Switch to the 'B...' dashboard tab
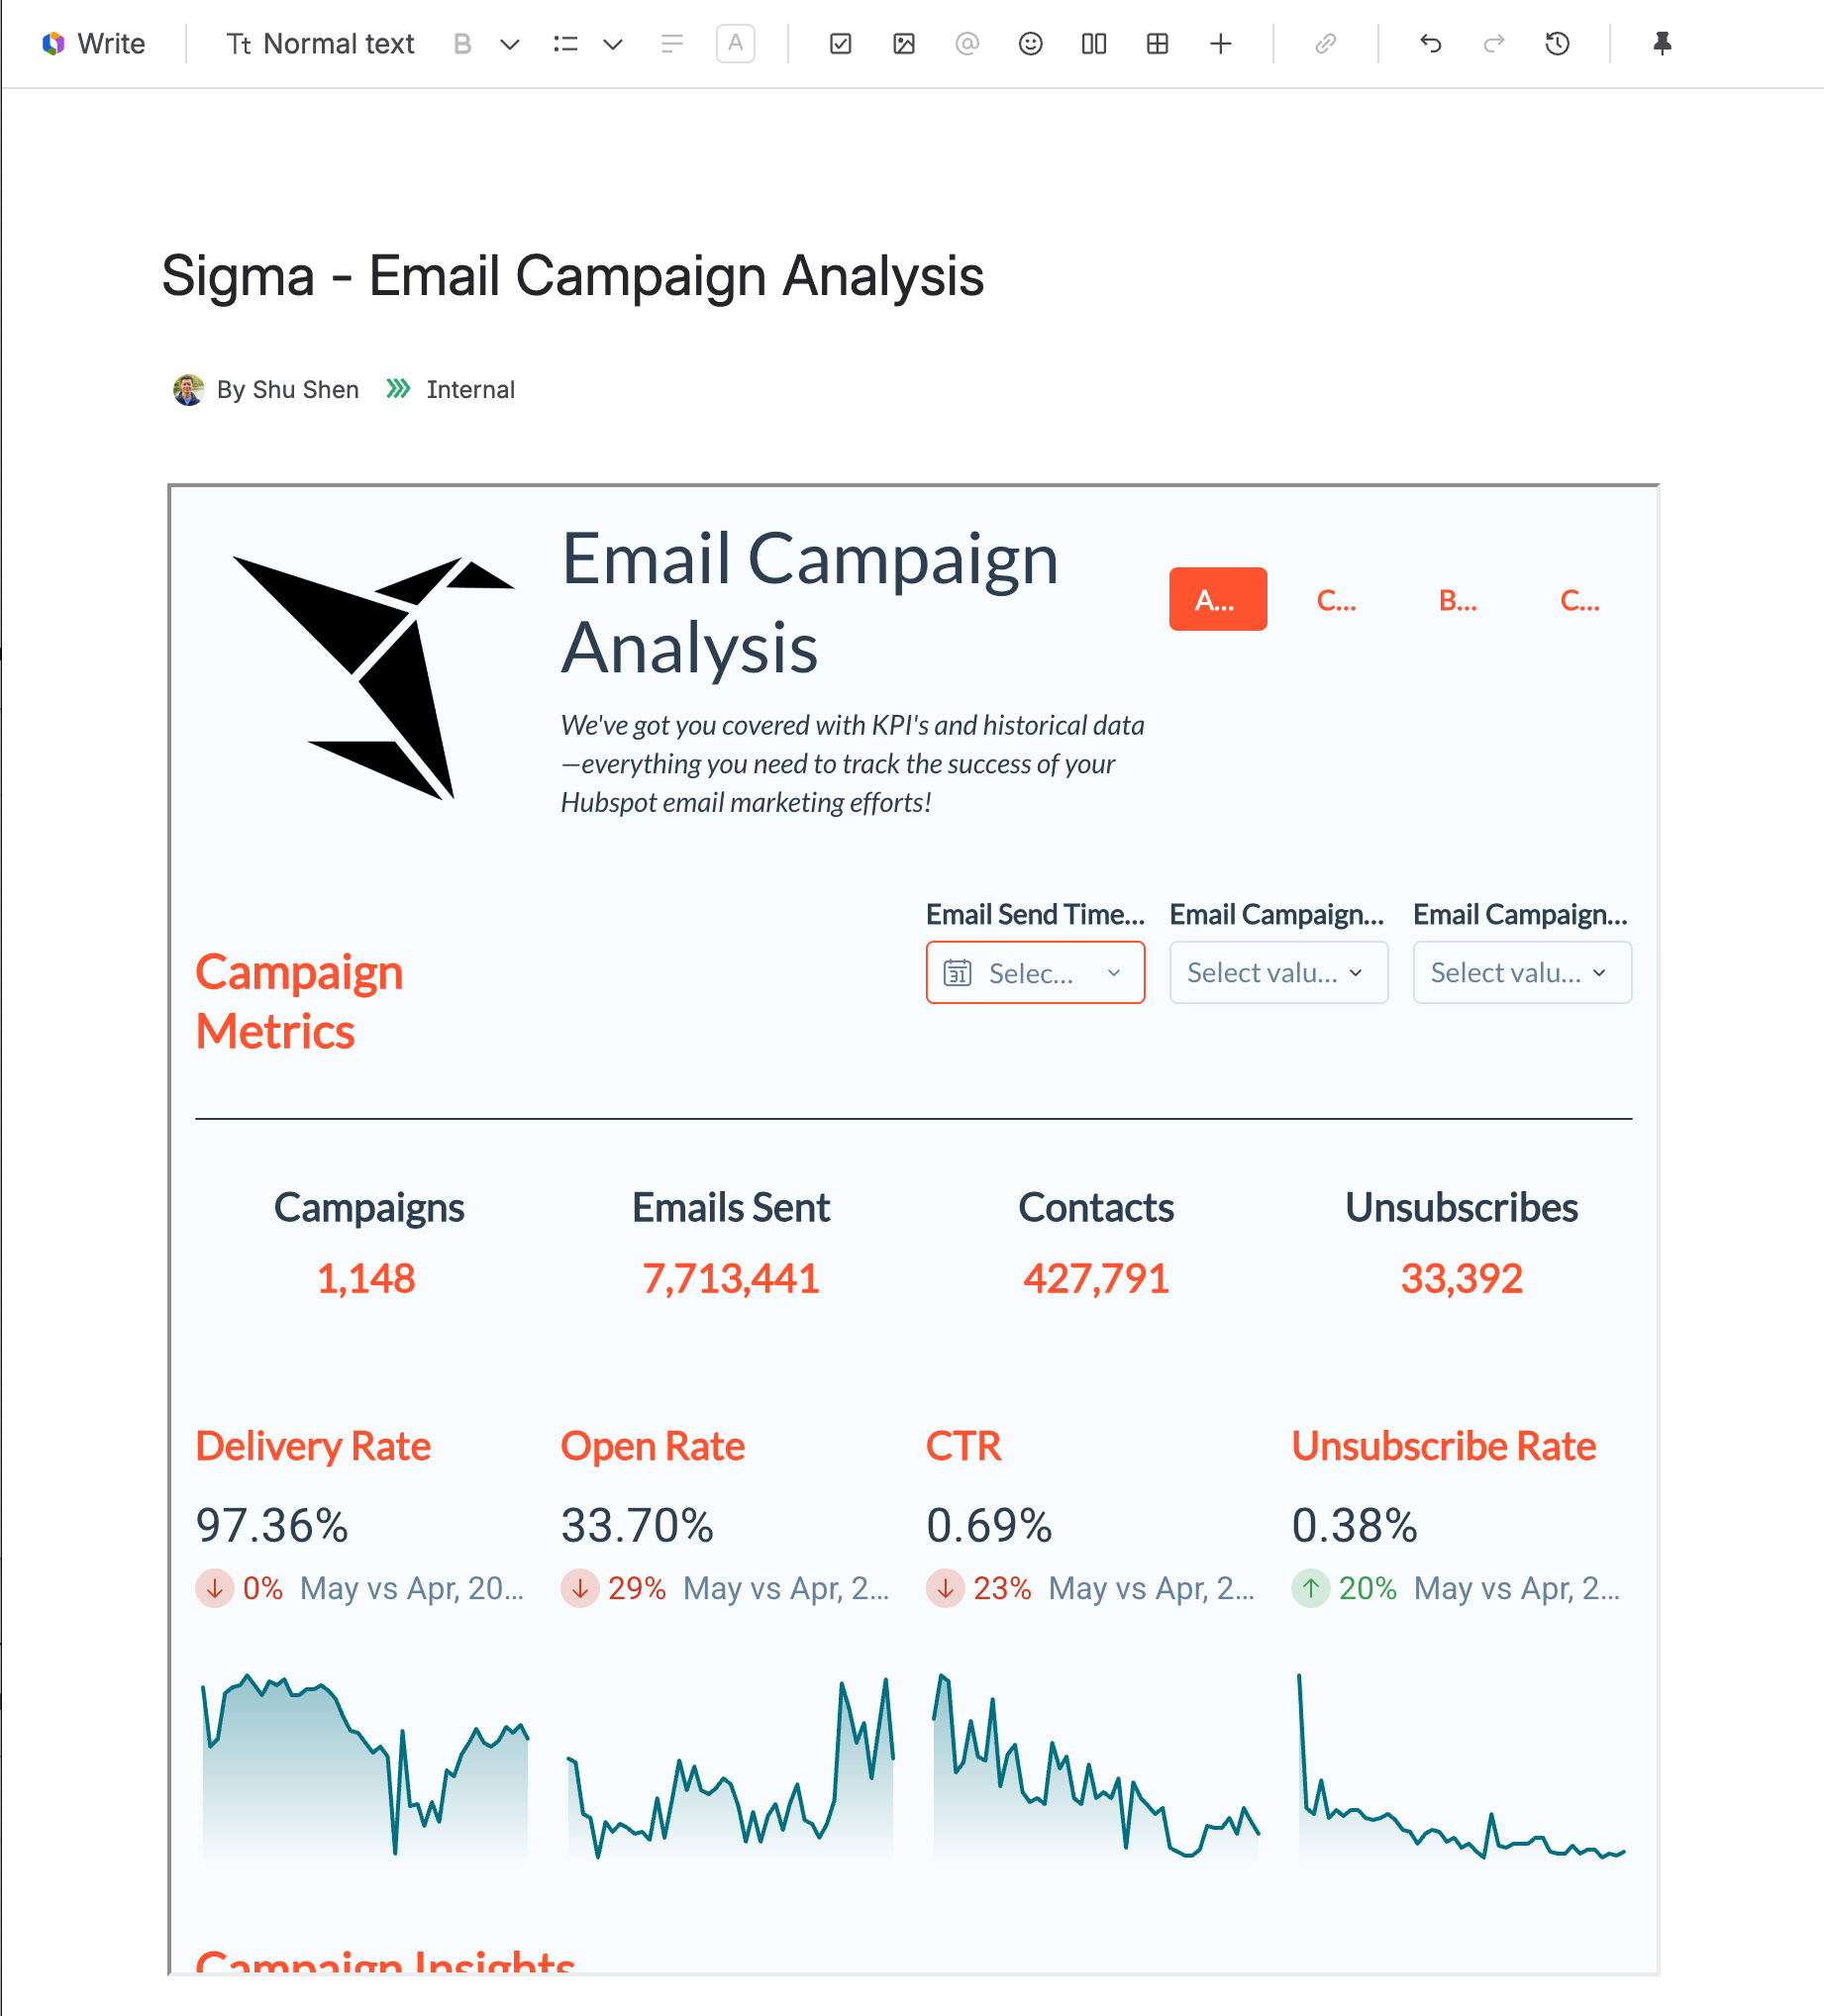This screenshot has width=1824, height=2016. point(1457,600)
